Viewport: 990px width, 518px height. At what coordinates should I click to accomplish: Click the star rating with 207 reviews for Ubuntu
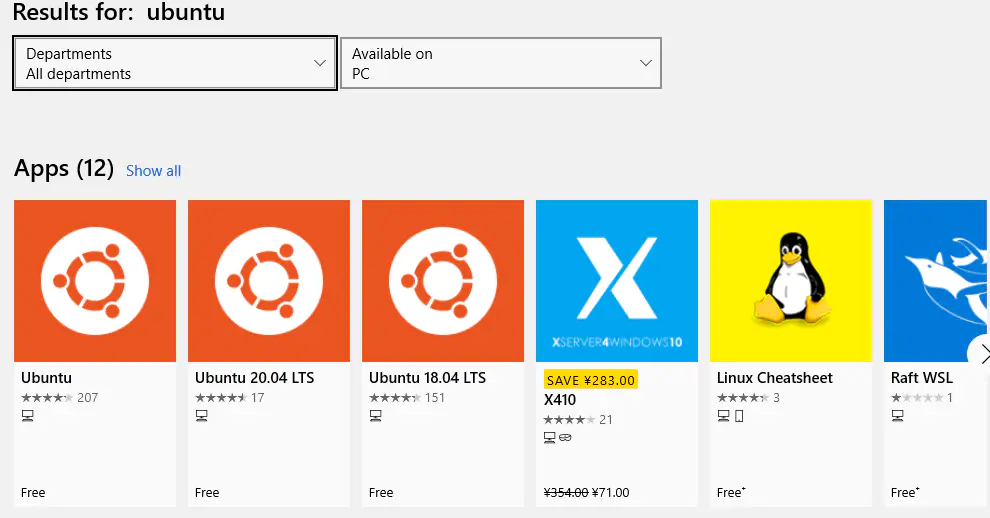[59, 398]
